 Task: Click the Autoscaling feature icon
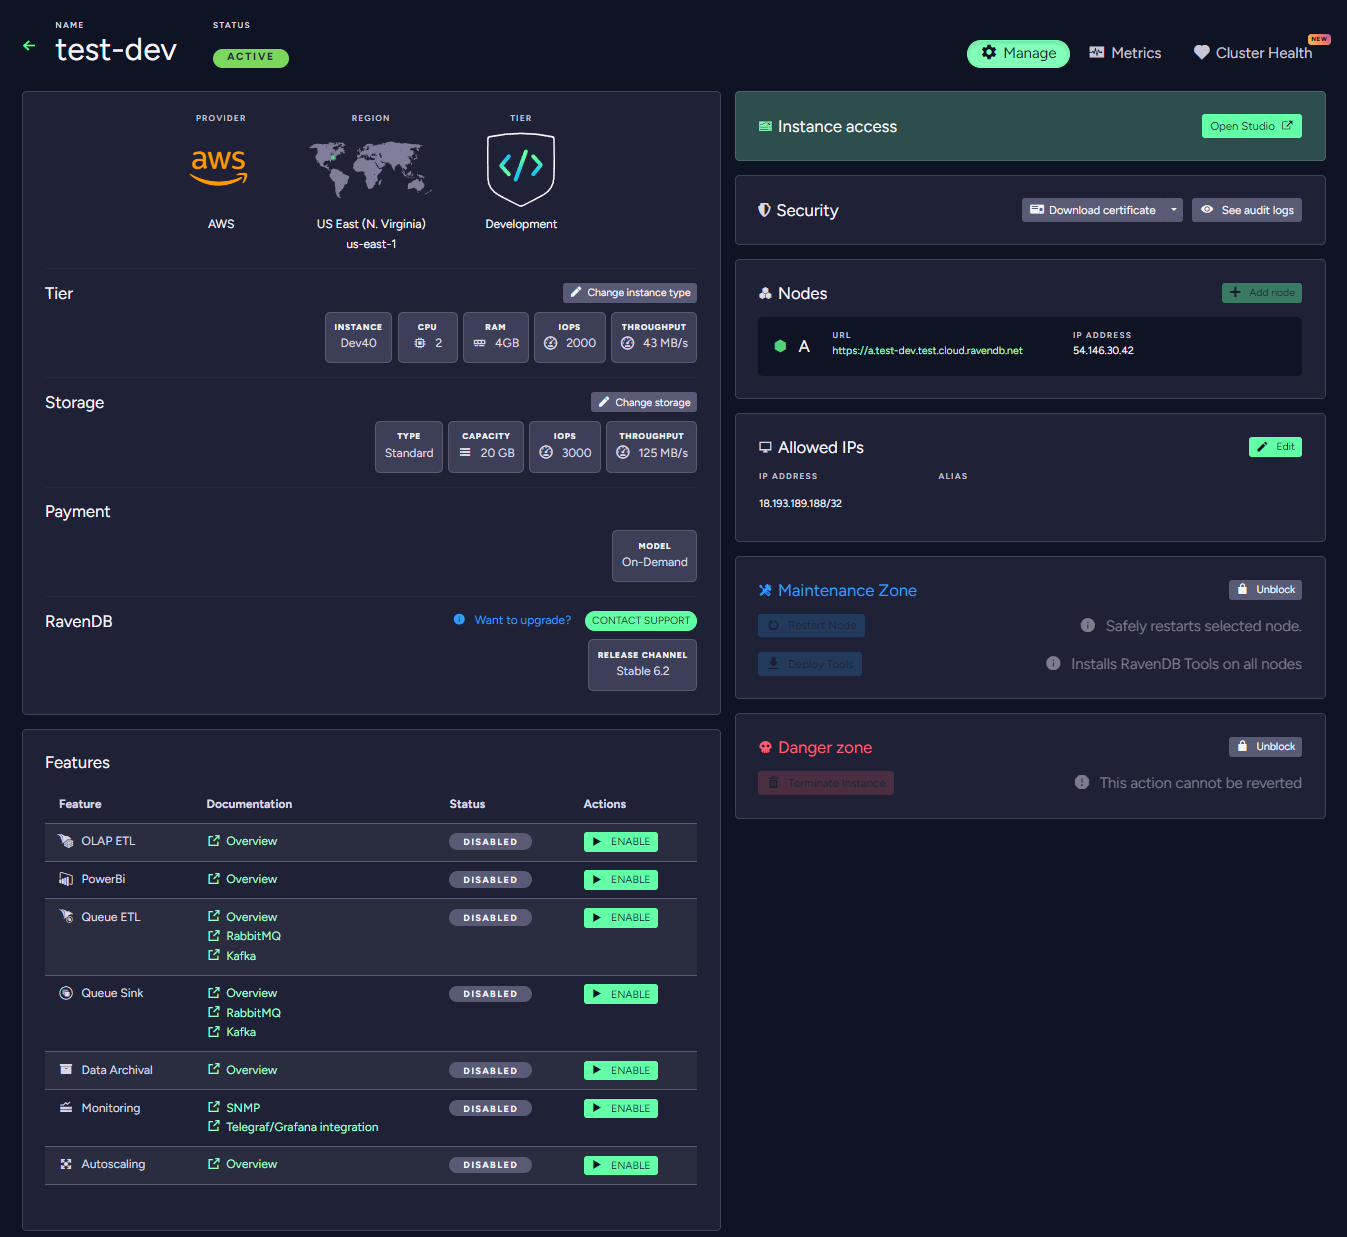(66, 1164)
